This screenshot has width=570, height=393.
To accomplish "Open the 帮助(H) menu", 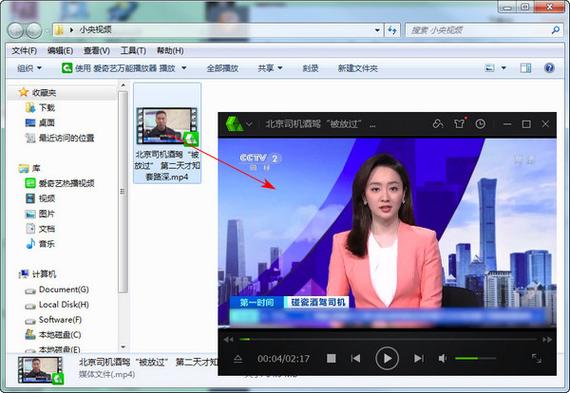I will [x=170, y=51].
